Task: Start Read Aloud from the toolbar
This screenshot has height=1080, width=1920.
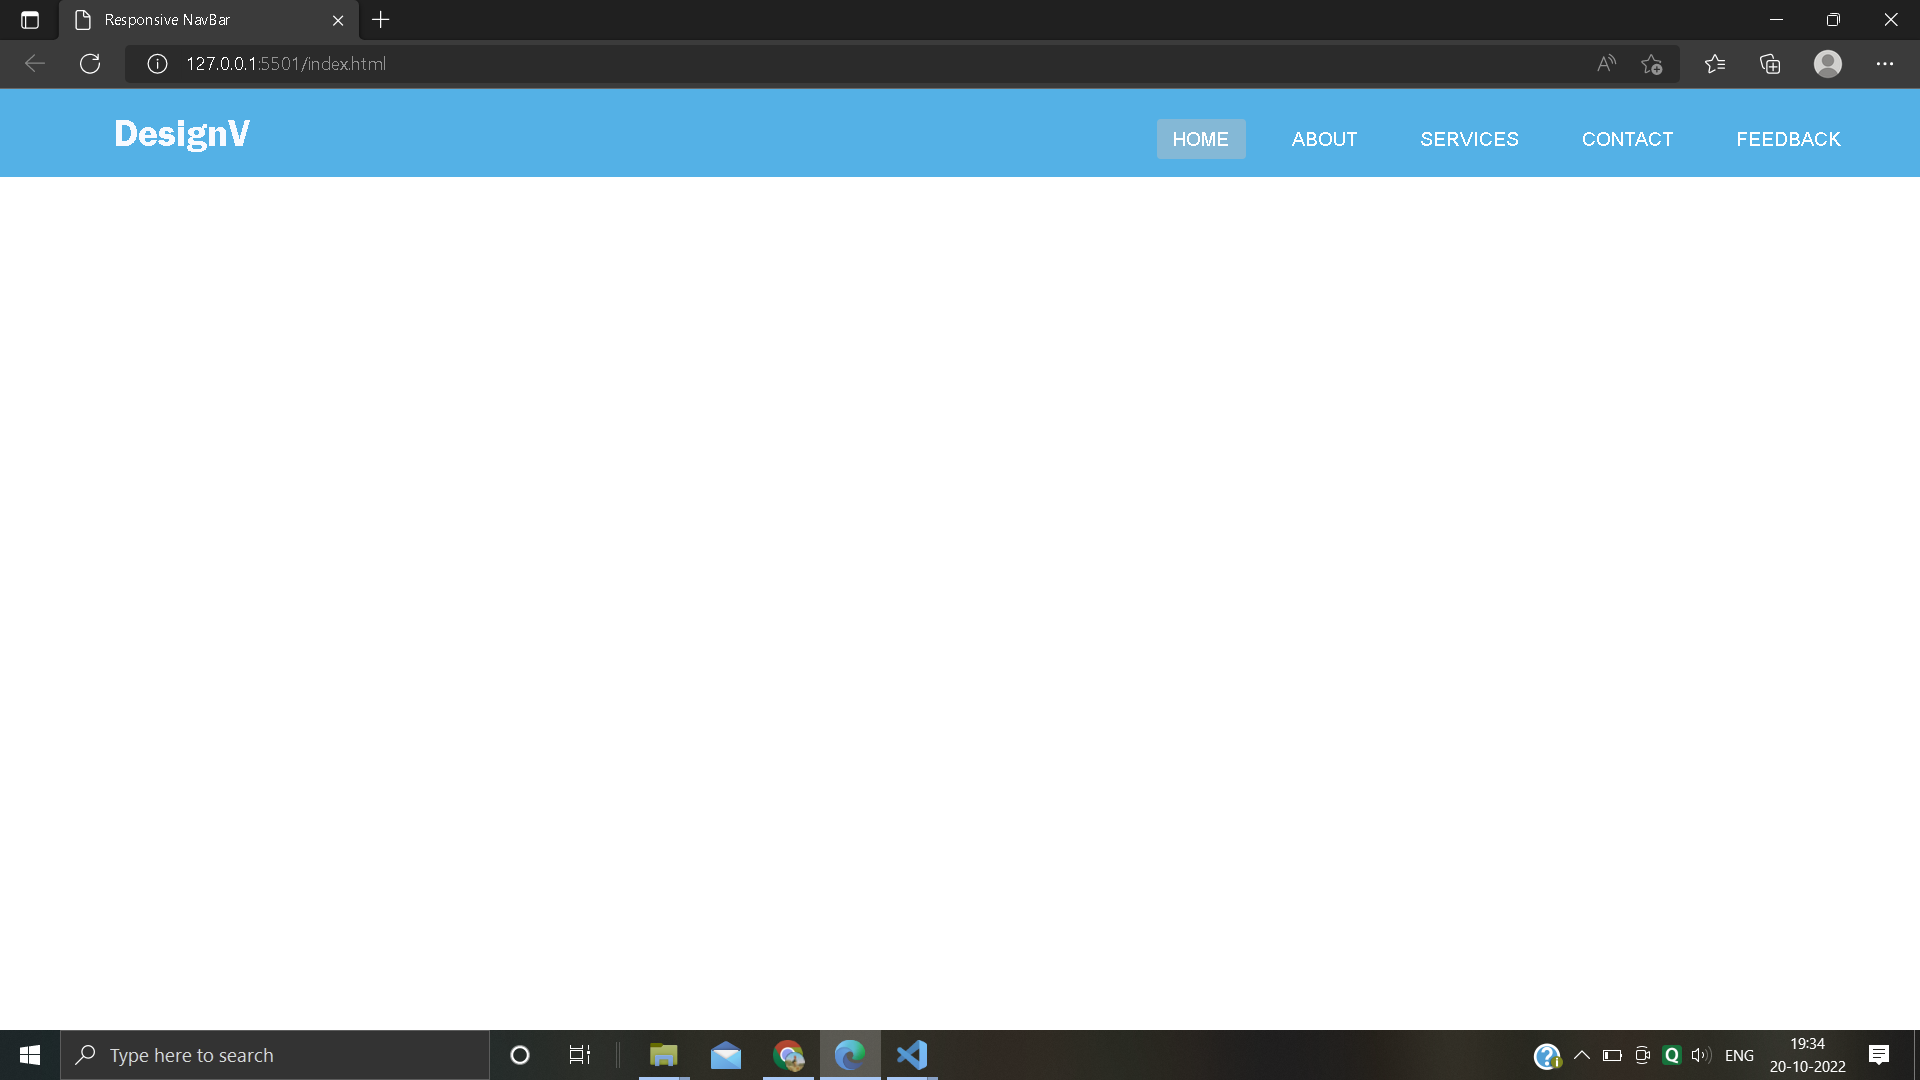Action: point(1605,63)
